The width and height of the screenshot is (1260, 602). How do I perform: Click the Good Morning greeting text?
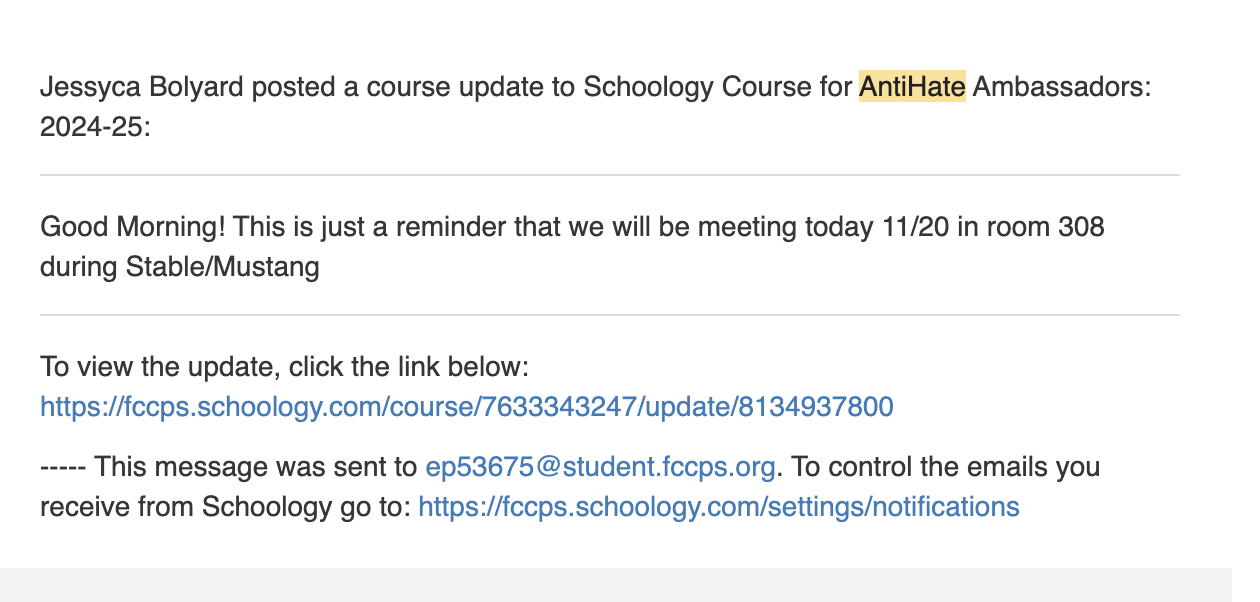tap(132, 228)
